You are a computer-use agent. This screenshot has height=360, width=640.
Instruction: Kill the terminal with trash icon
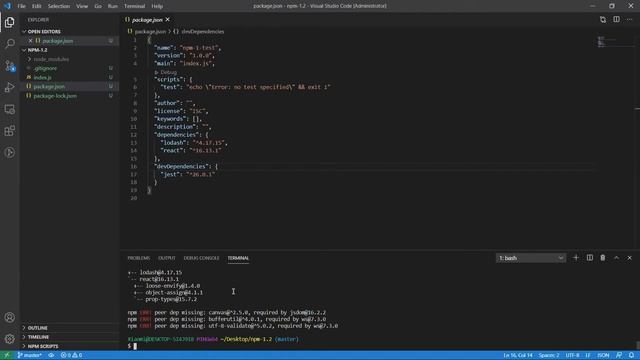click(603, 258)
